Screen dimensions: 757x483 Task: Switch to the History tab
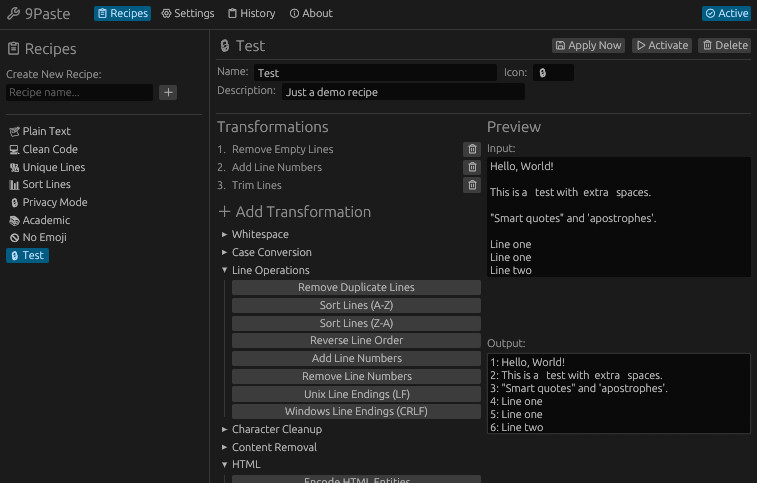[251, 14]
